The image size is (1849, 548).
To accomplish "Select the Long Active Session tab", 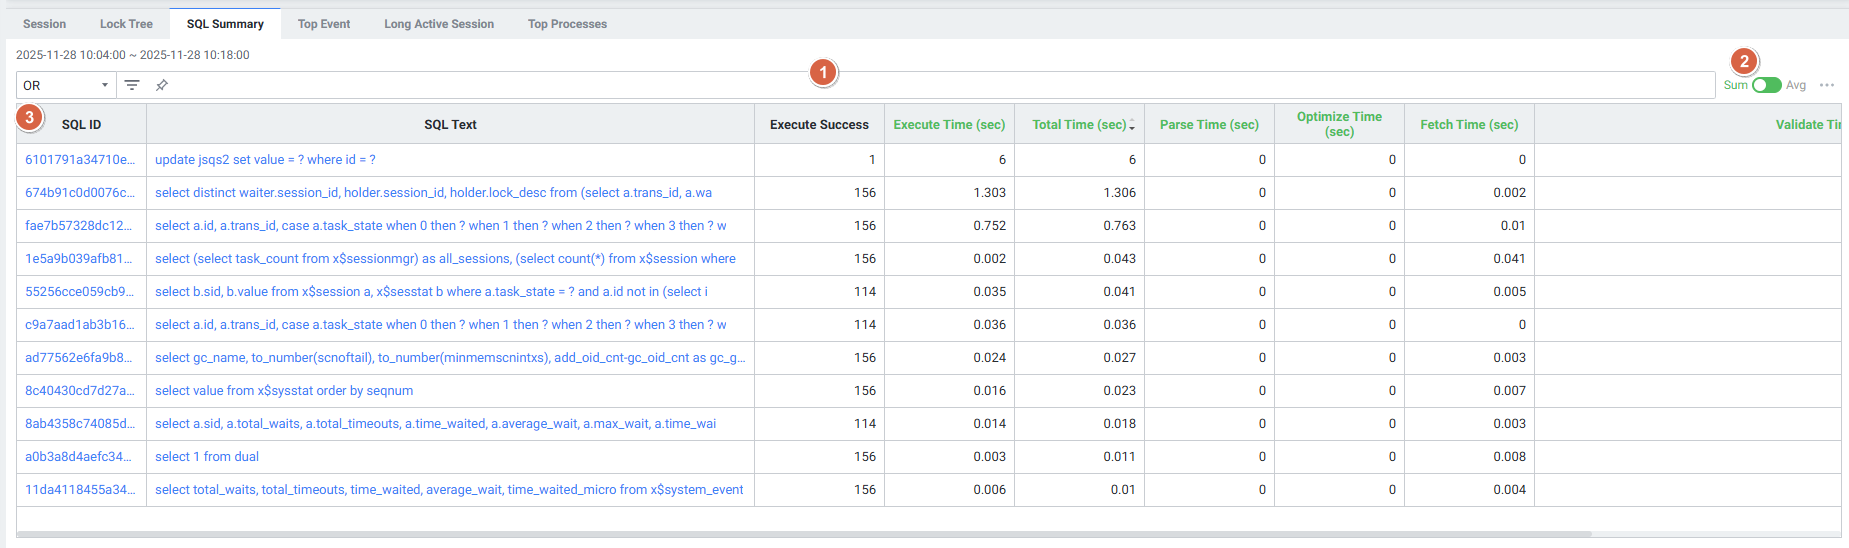I will (x=439, y=24).
